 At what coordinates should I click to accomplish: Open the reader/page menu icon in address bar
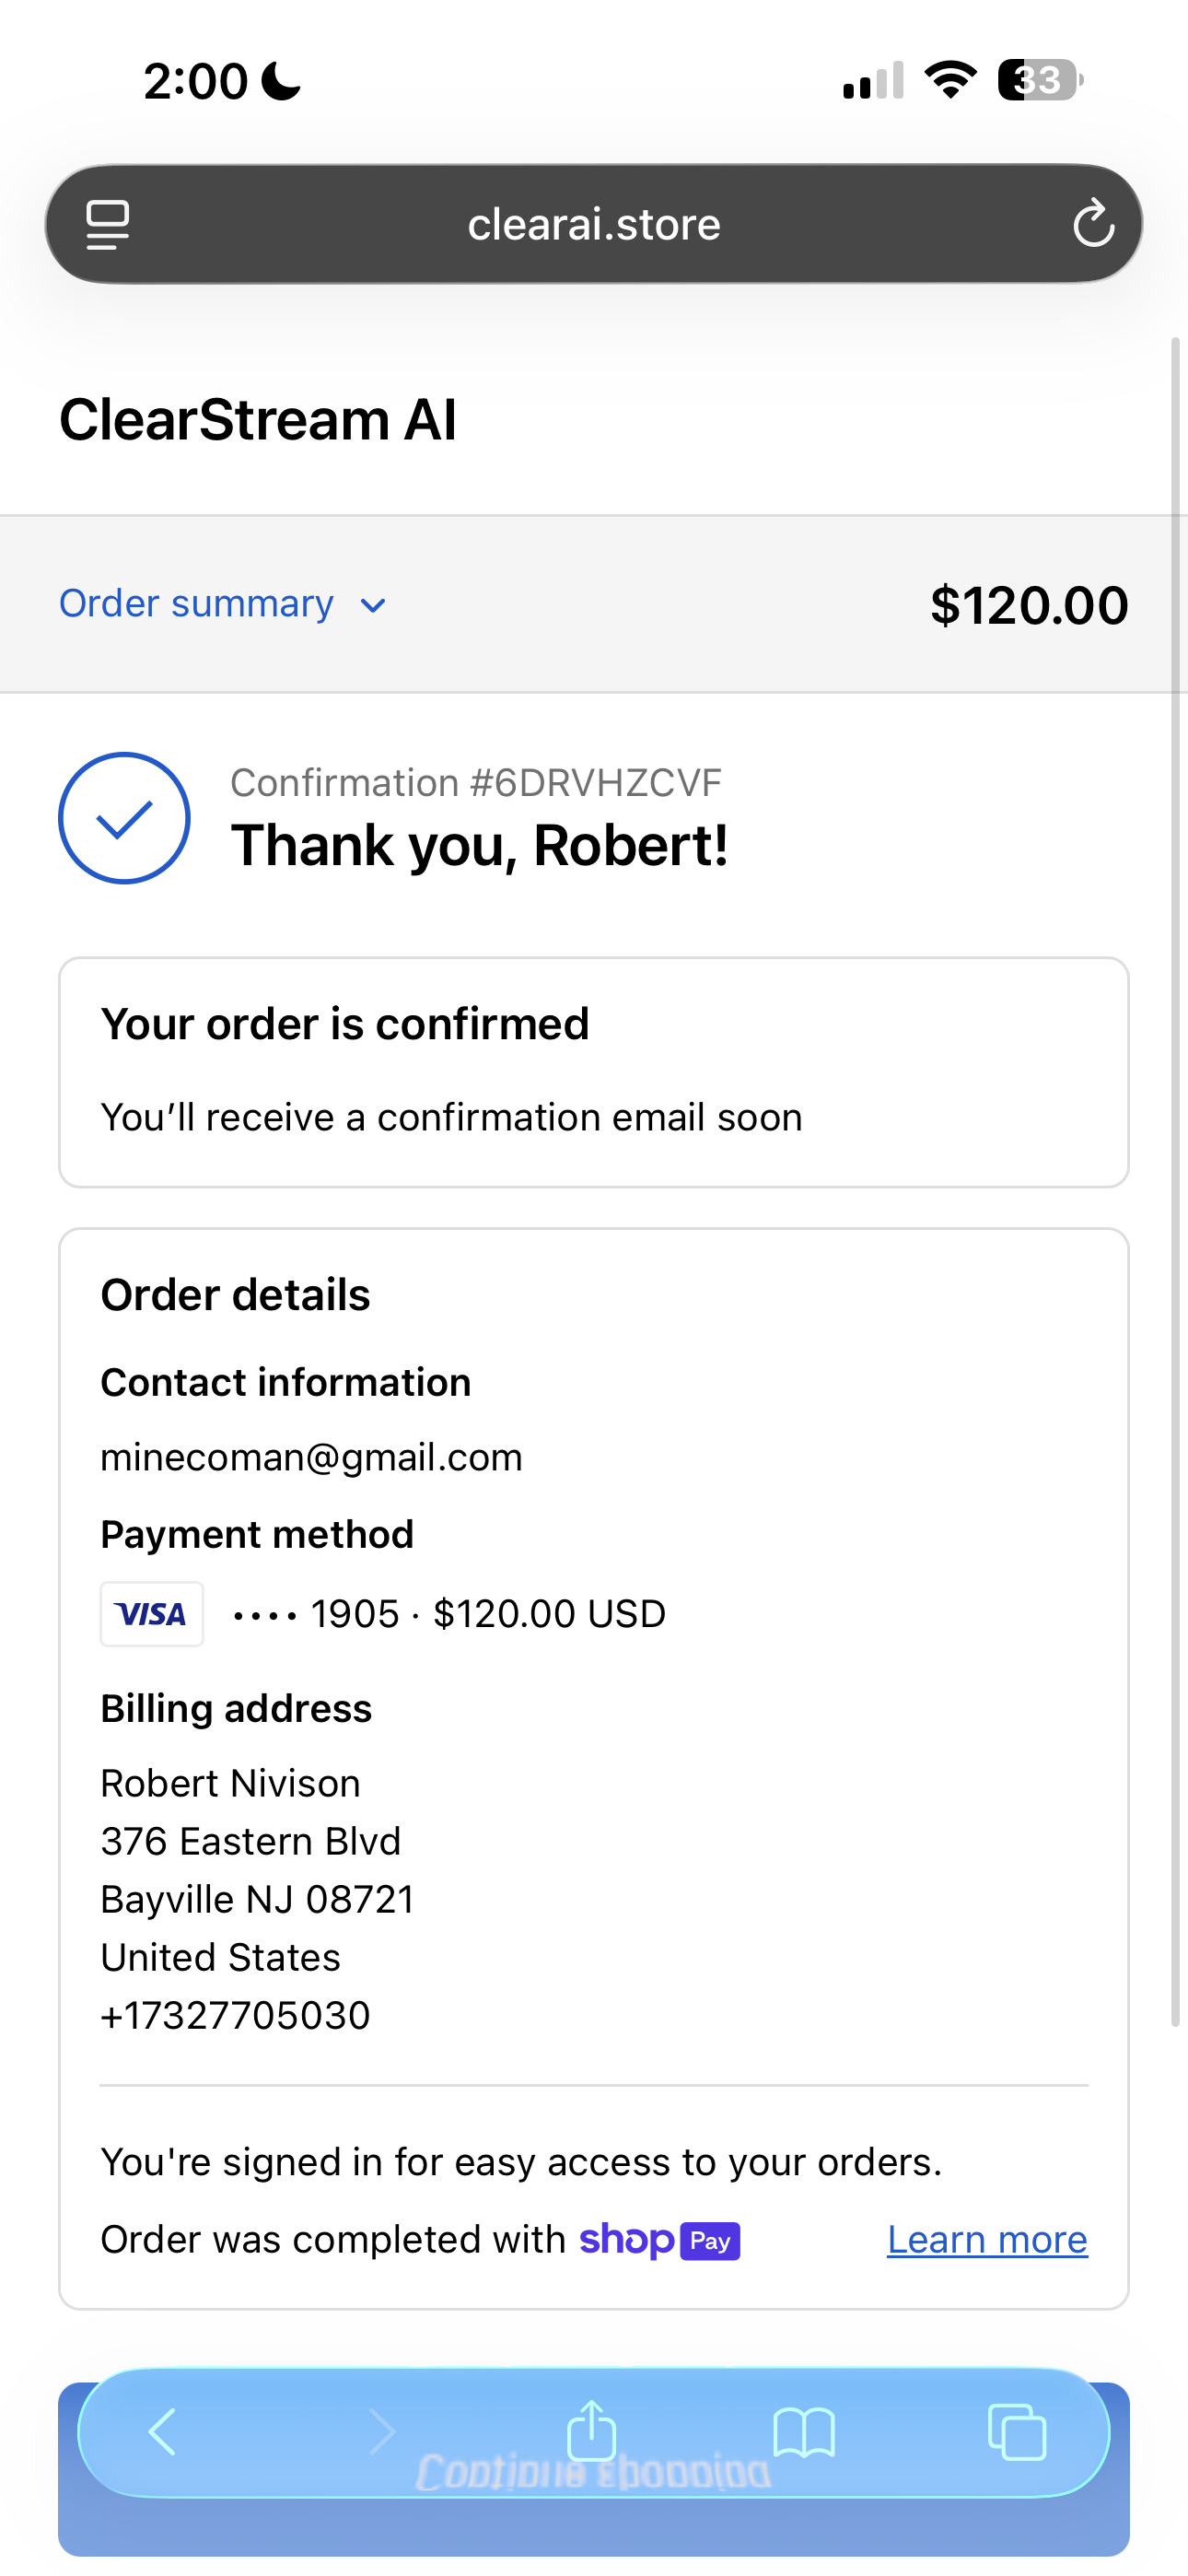pos(108,224)
